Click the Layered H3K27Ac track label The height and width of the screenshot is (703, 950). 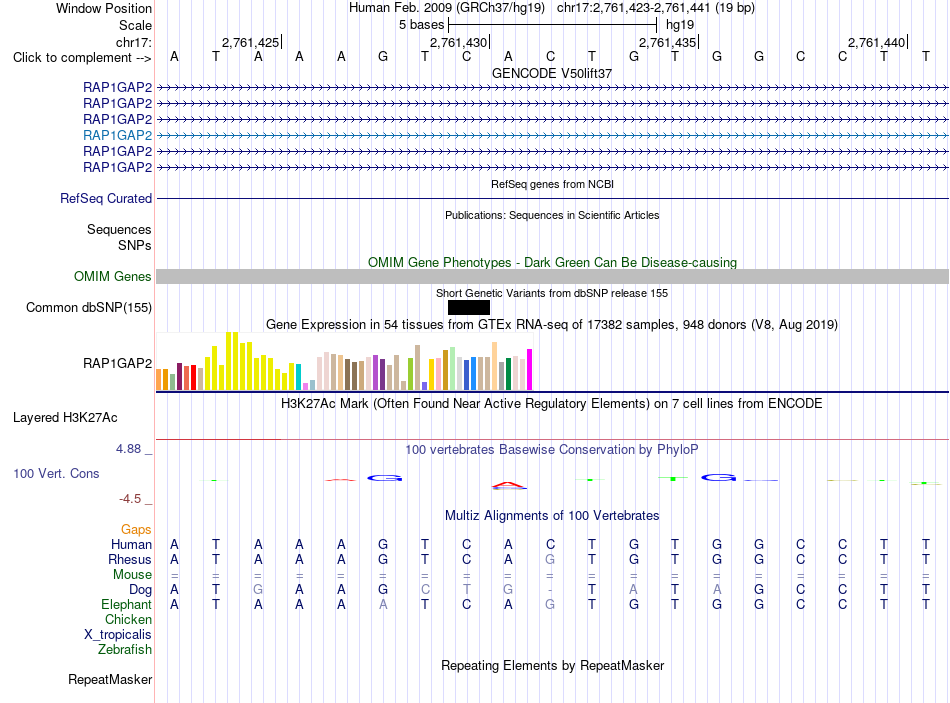(65, 418)
